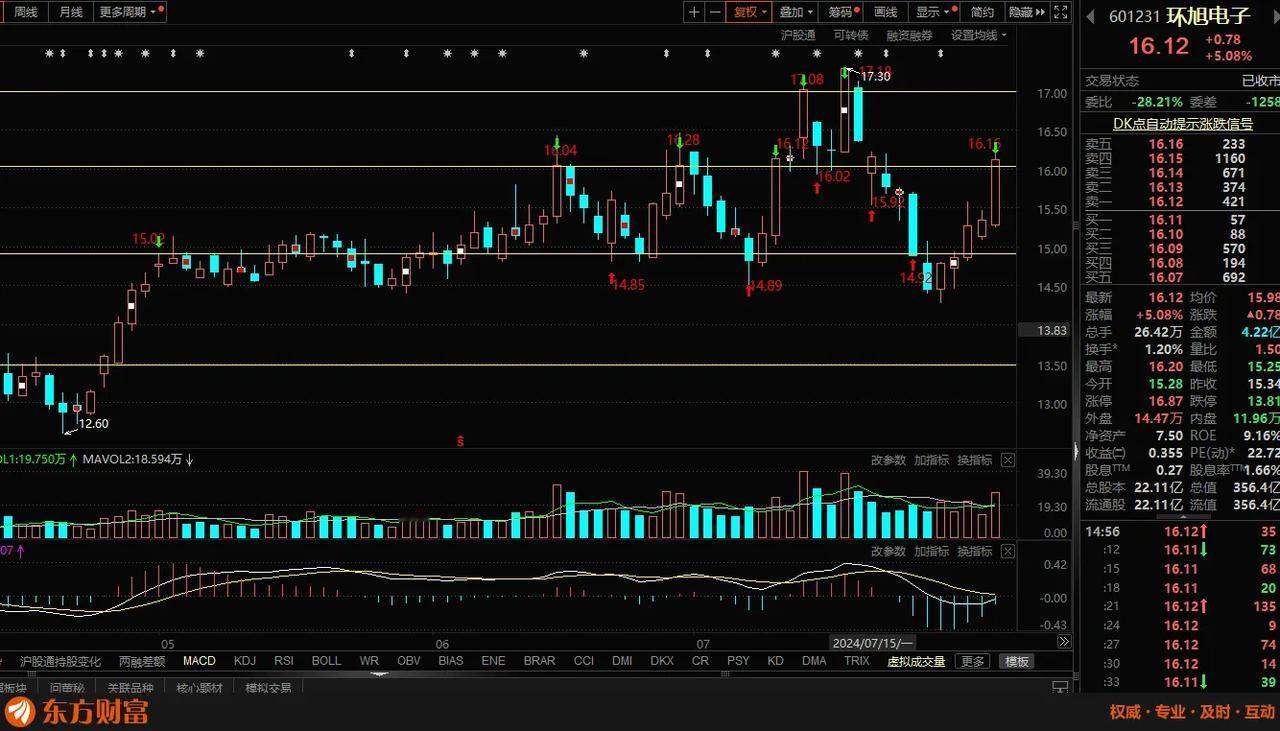Click hide panel double-arrow next to 隐藏
This screenshot has width=1280, height=731.
pyautogui.click(x=1040, y=12)
